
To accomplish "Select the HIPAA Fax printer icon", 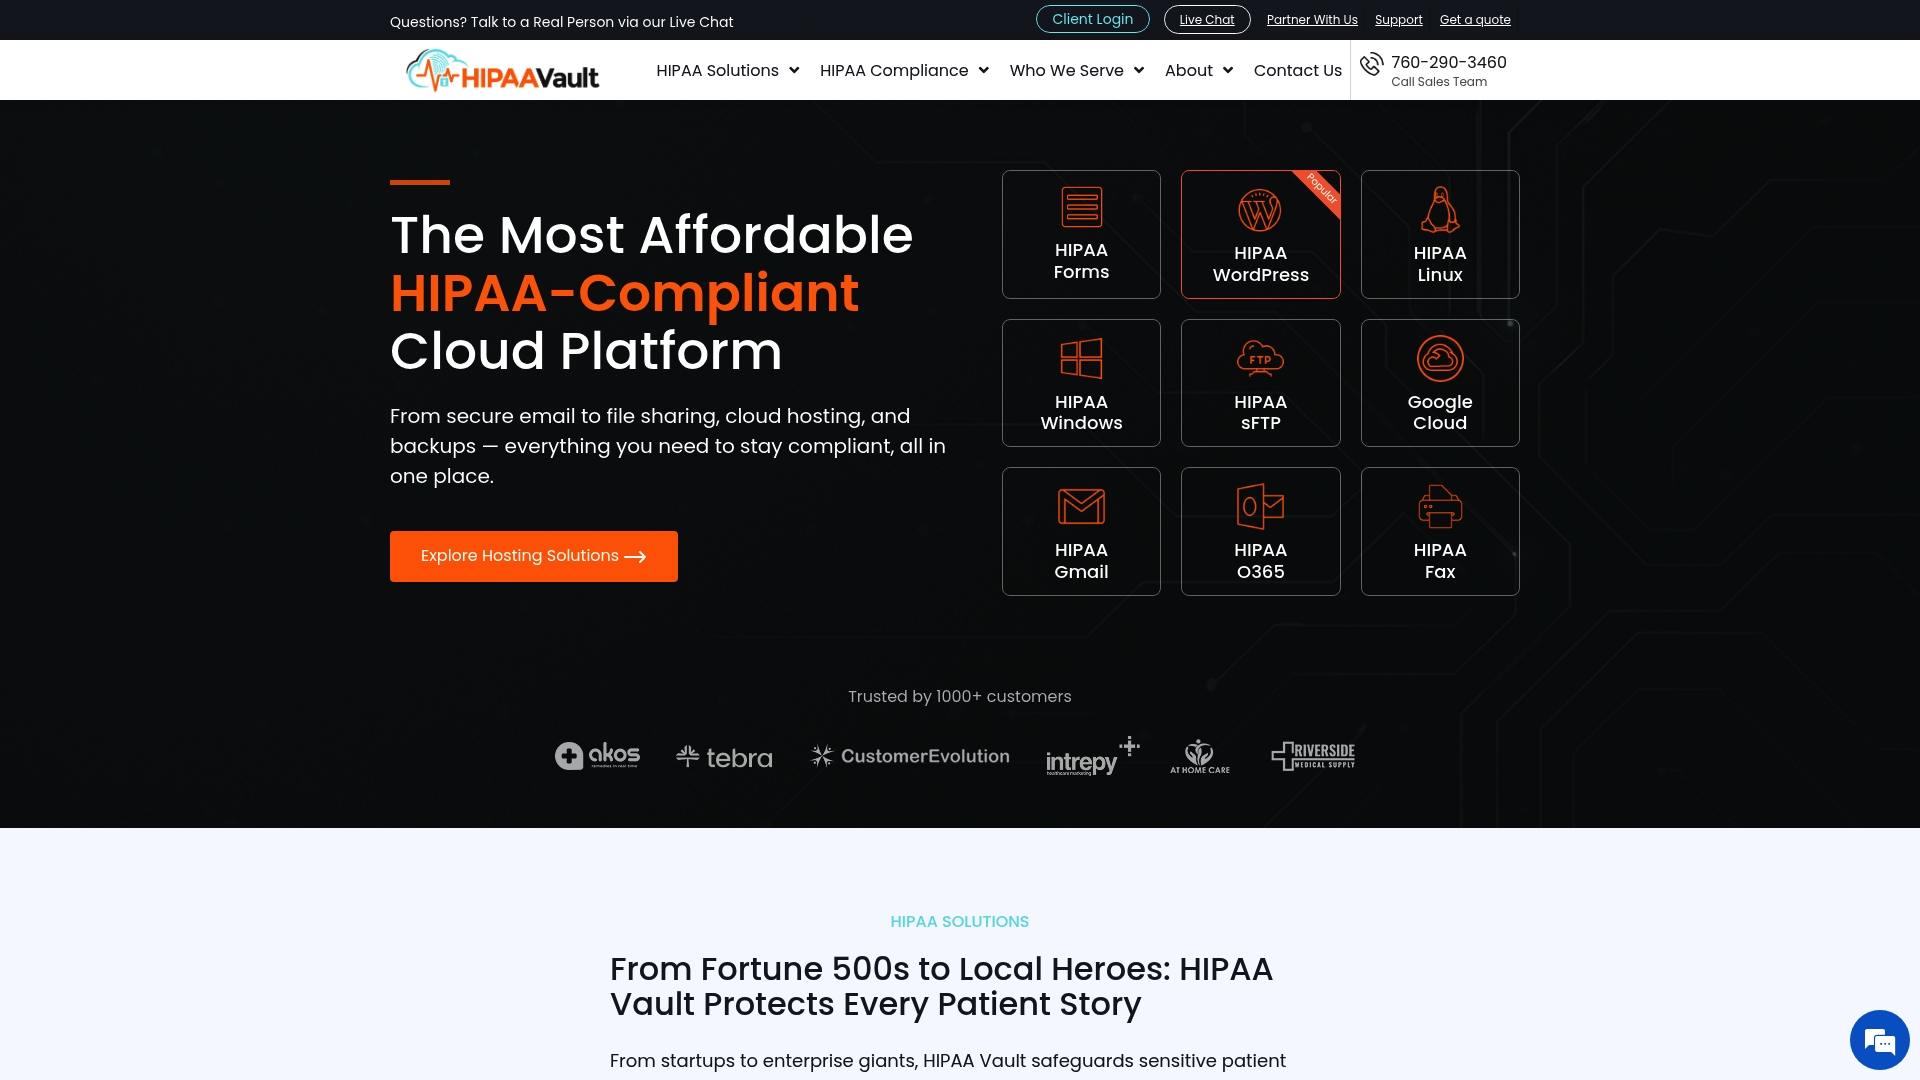I will pyautogui.click(x=1440, y=506).
